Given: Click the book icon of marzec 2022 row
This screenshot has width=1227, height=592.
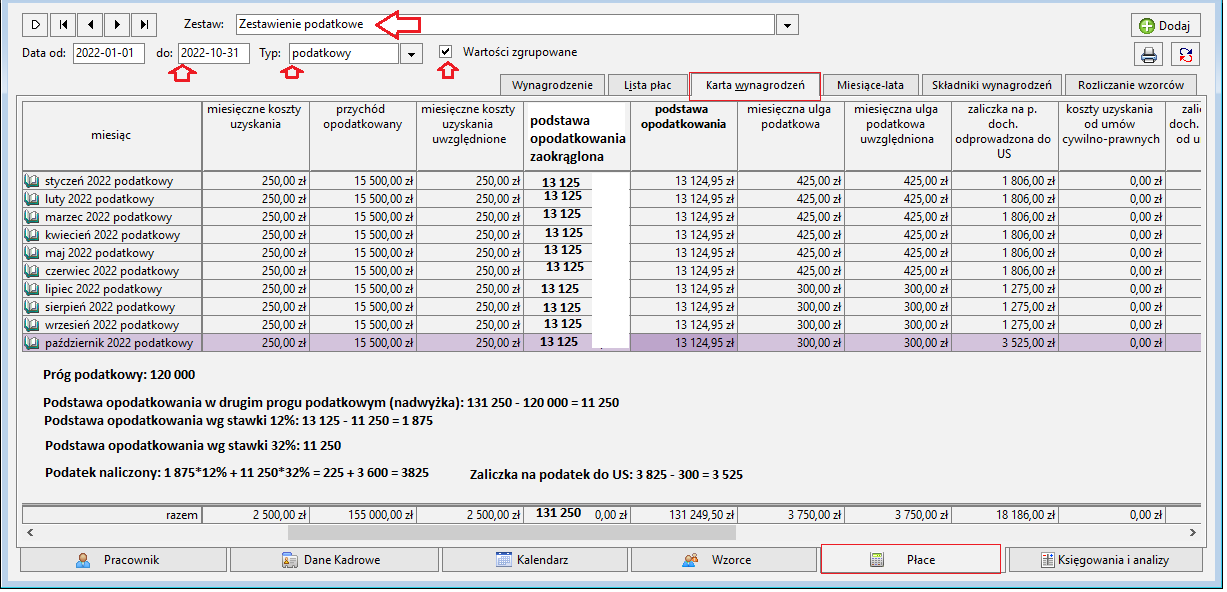Looking at the screenshot, I should 33,217.
